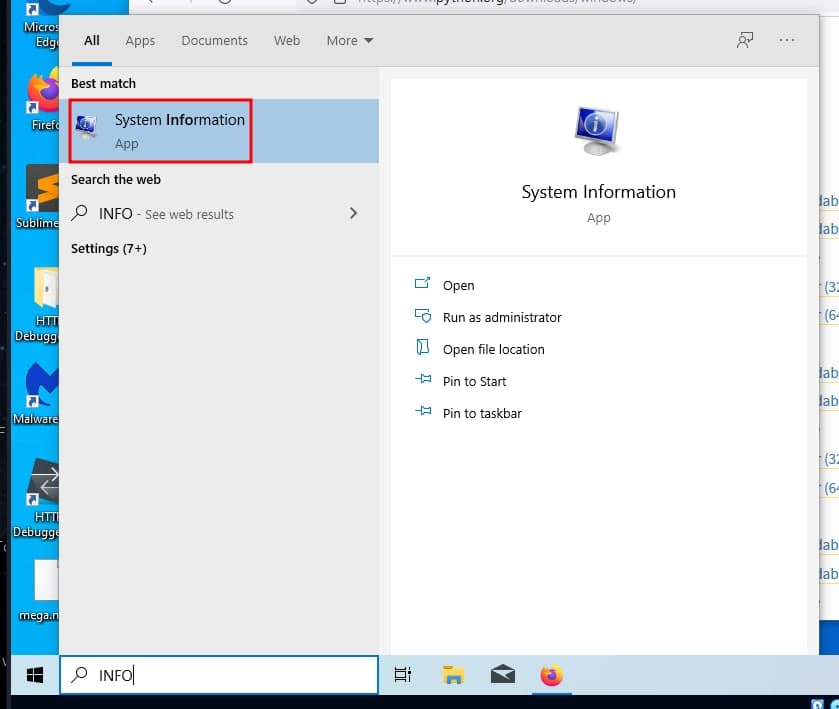Image resolution: width=839 pixels, height=709 pixels.
Task: Expand the More filter dropdown
Action: (349, 41)
